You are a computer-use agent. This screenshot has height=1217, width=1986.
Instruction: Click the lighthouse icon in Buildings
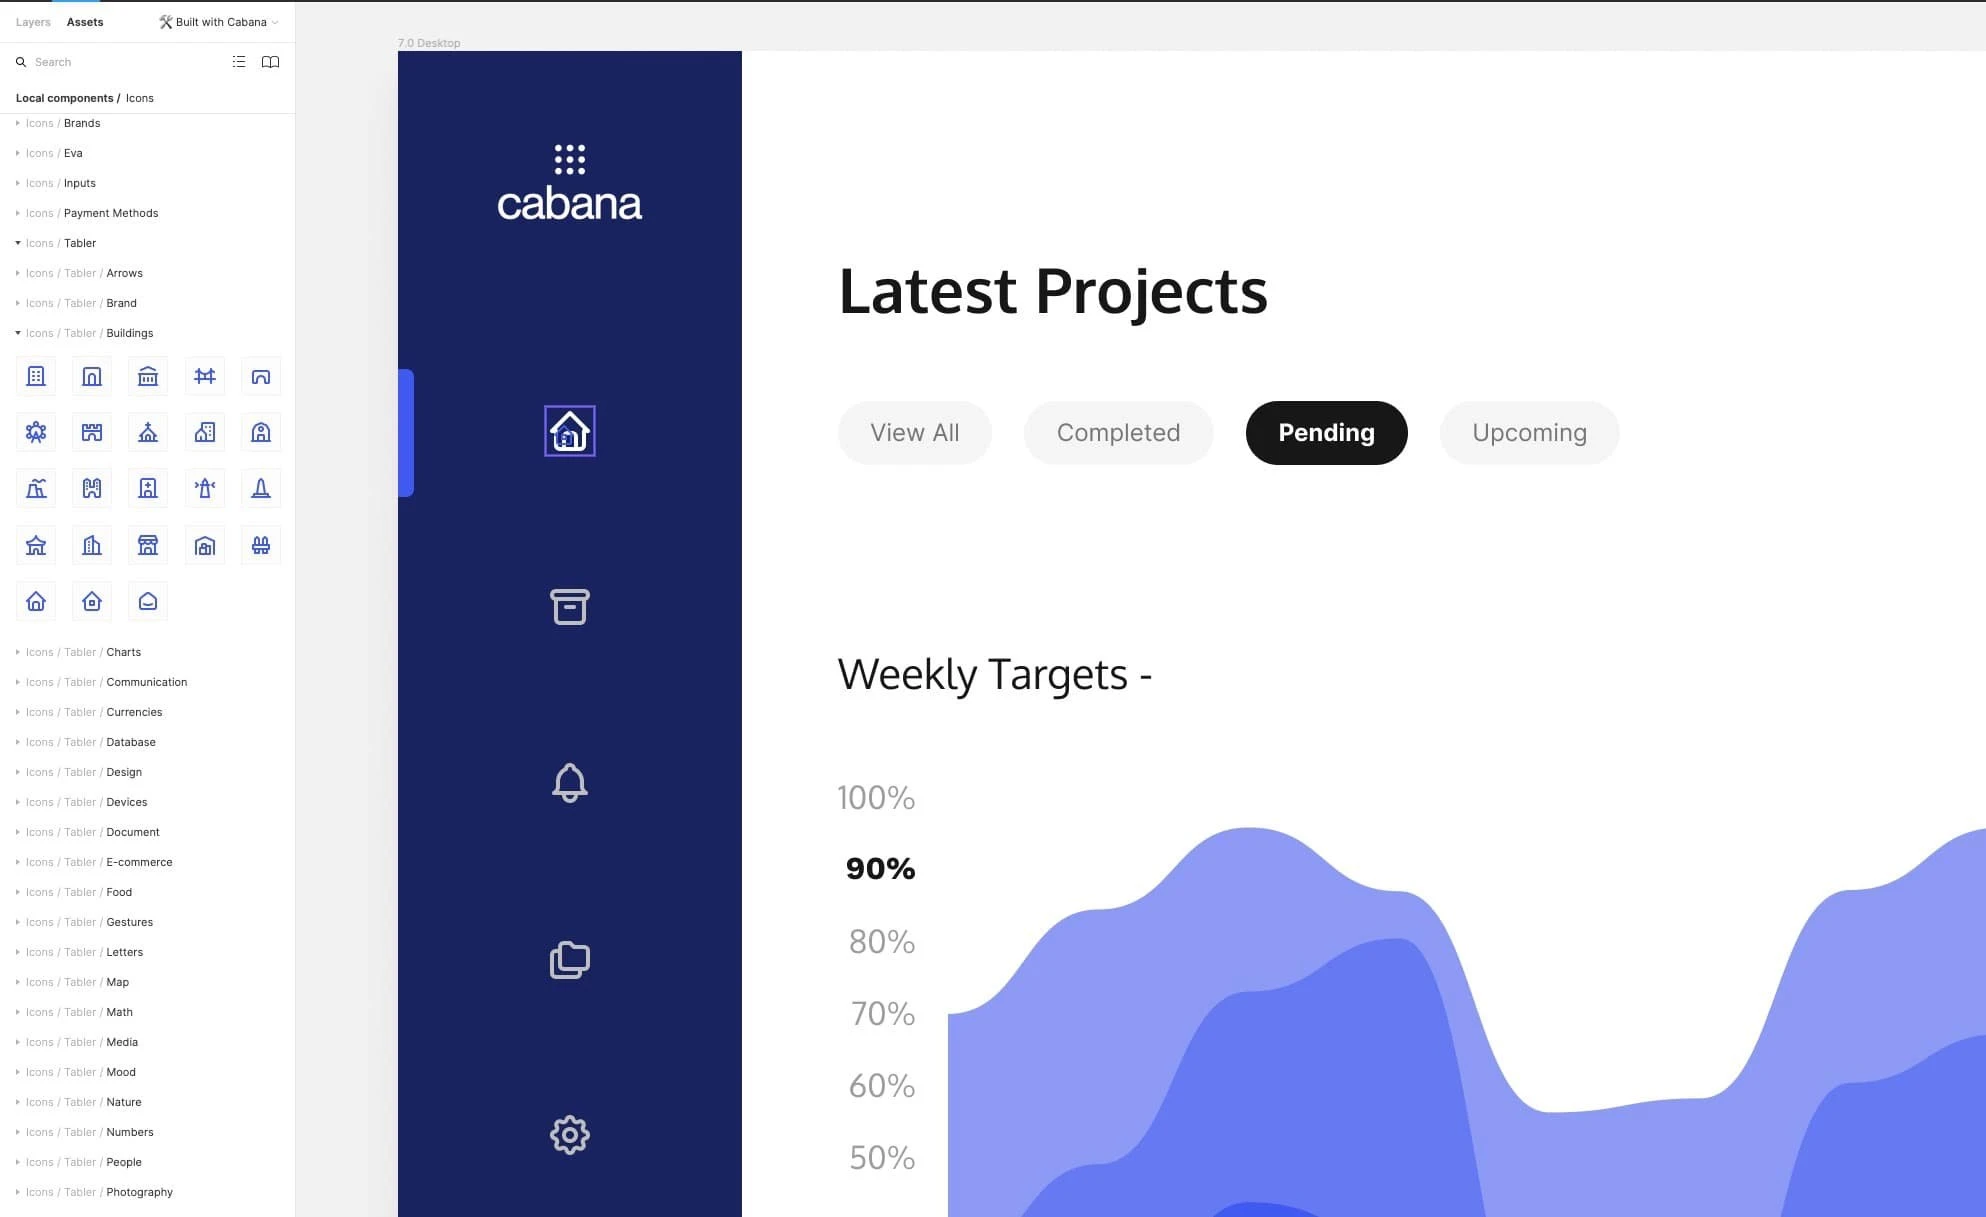(x=205, y=488)
